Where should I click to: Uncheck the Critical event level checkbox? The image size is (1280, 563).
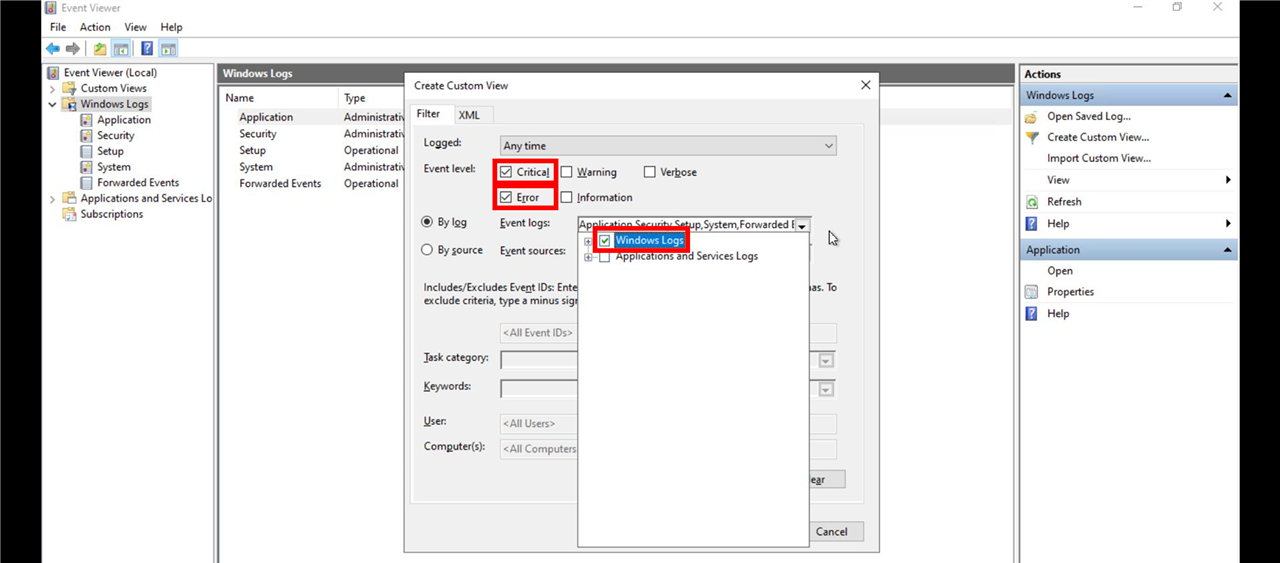[506, 172]
